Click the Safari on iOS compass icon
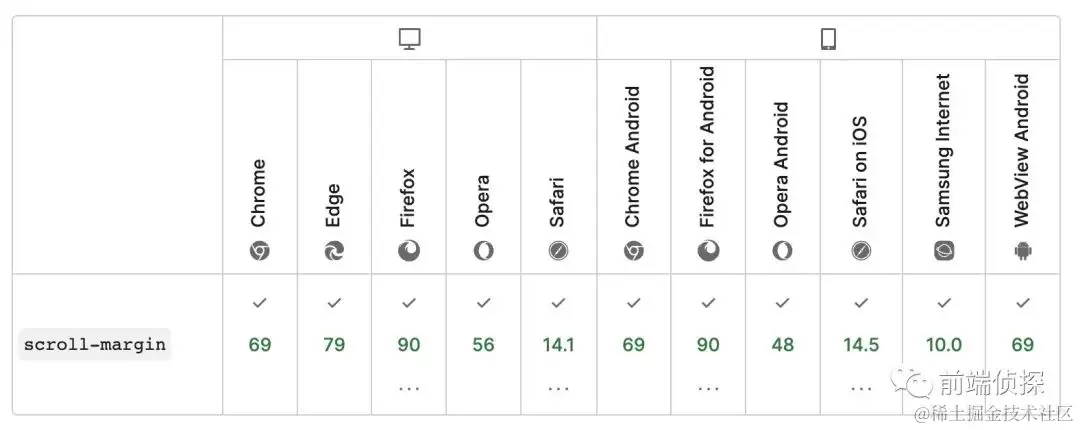Image resolution: width=1080 pixels, height=430 pixels. [860, 250]
